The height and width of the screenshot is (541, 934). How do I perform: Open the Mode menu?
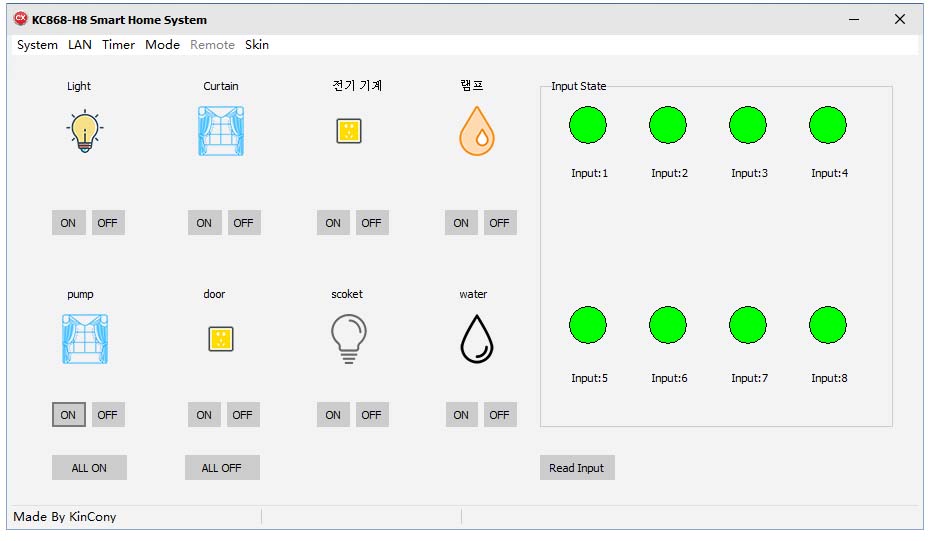pos(162,45)
